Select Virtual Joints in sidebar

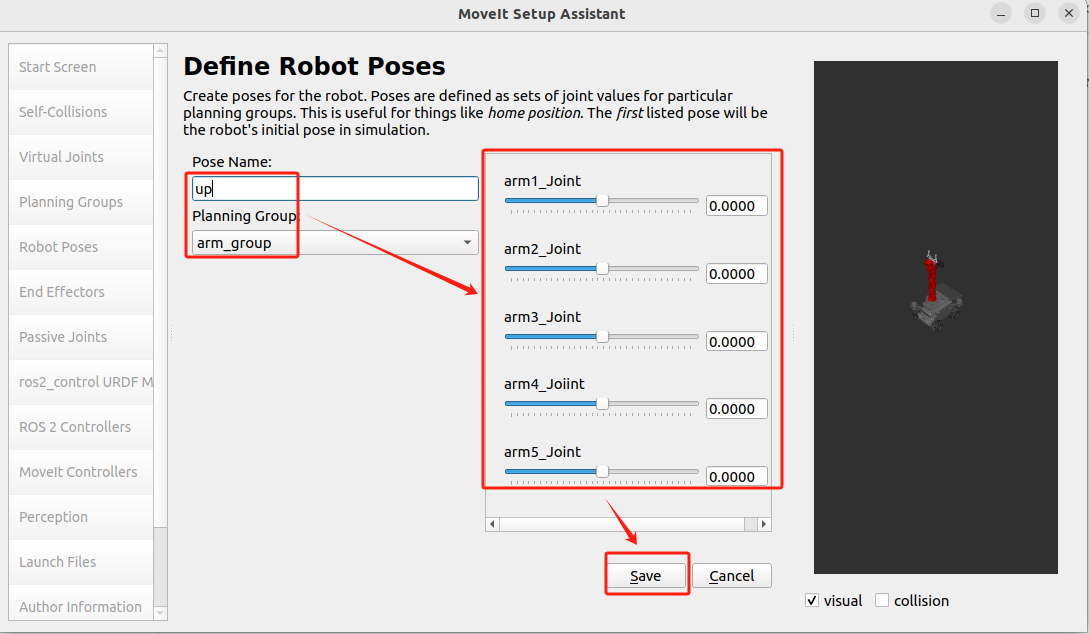click(81, 158)
